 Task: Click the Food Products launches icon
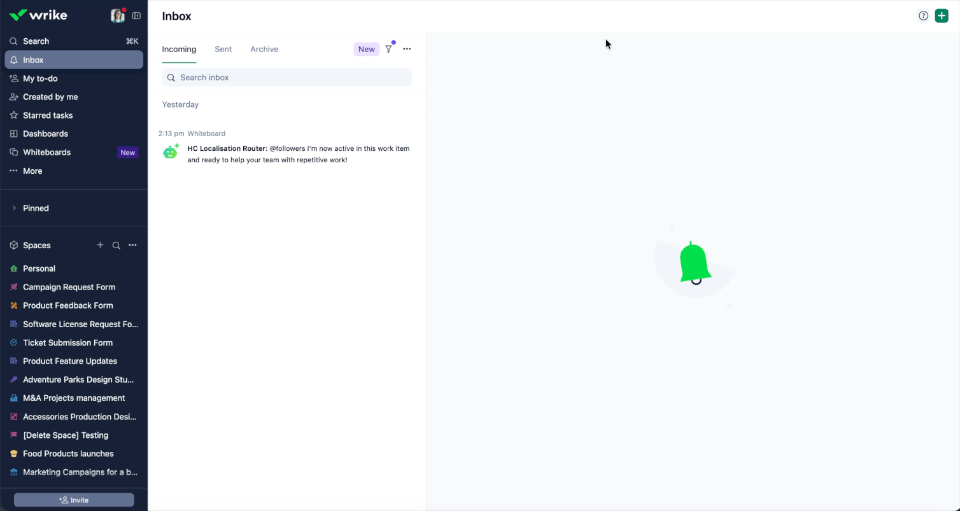point(14,453)
